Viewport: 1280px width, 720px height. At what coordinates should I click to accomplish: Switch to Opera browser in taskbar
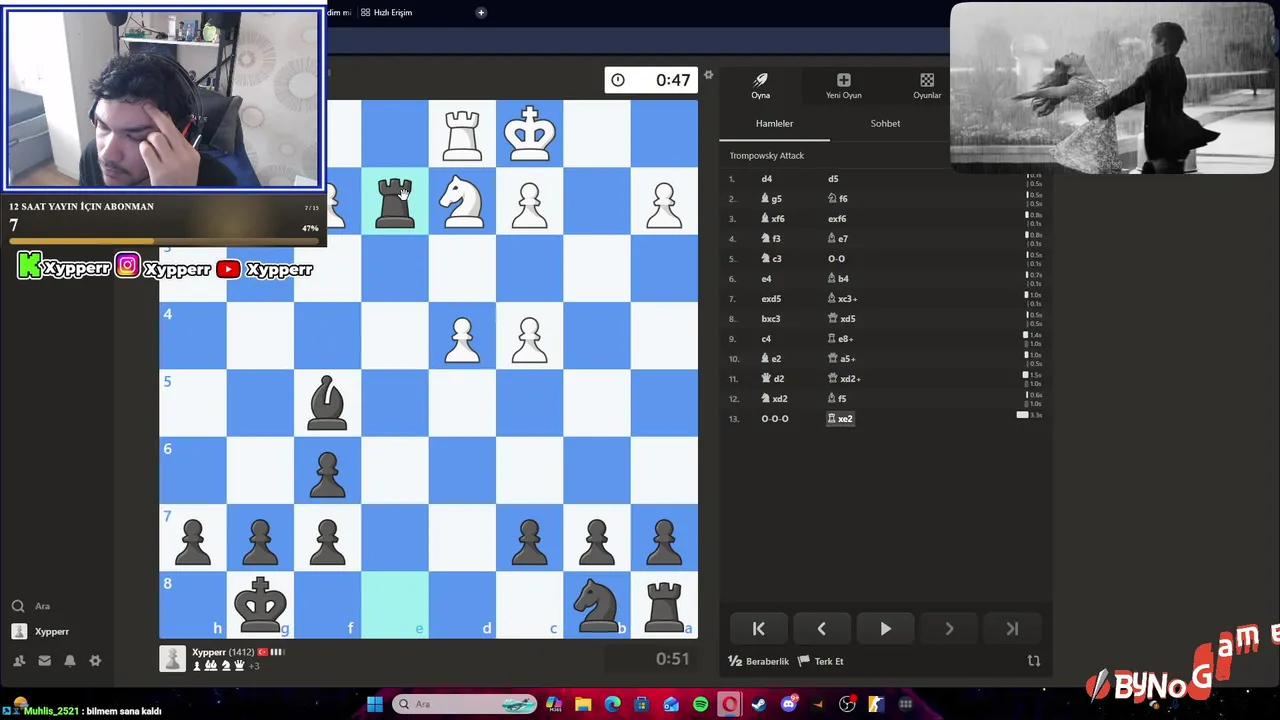[730, 705]
